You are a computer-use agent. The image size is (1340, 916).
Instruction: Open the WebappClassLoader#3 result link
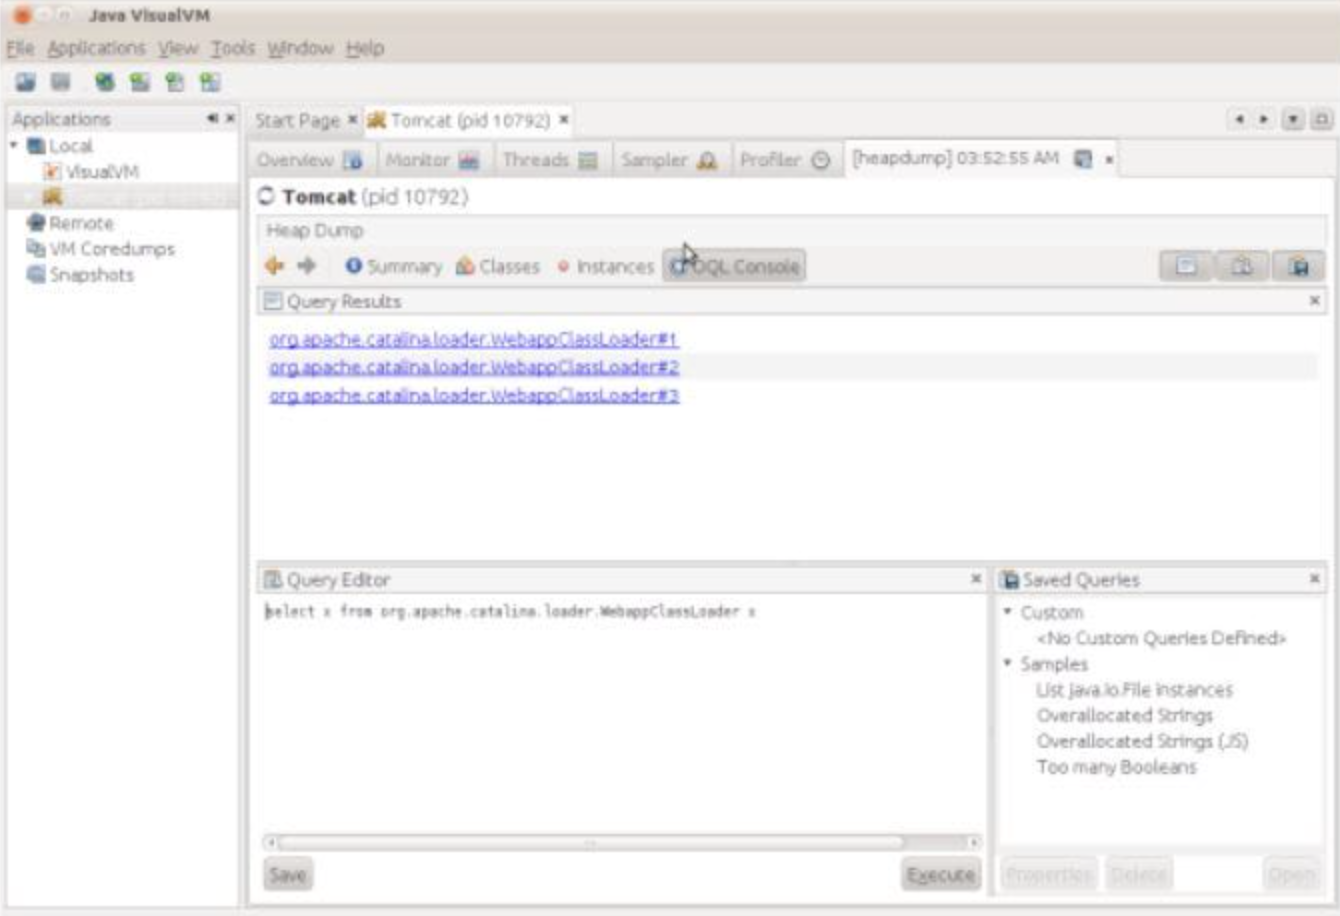(x=473, y=395)
